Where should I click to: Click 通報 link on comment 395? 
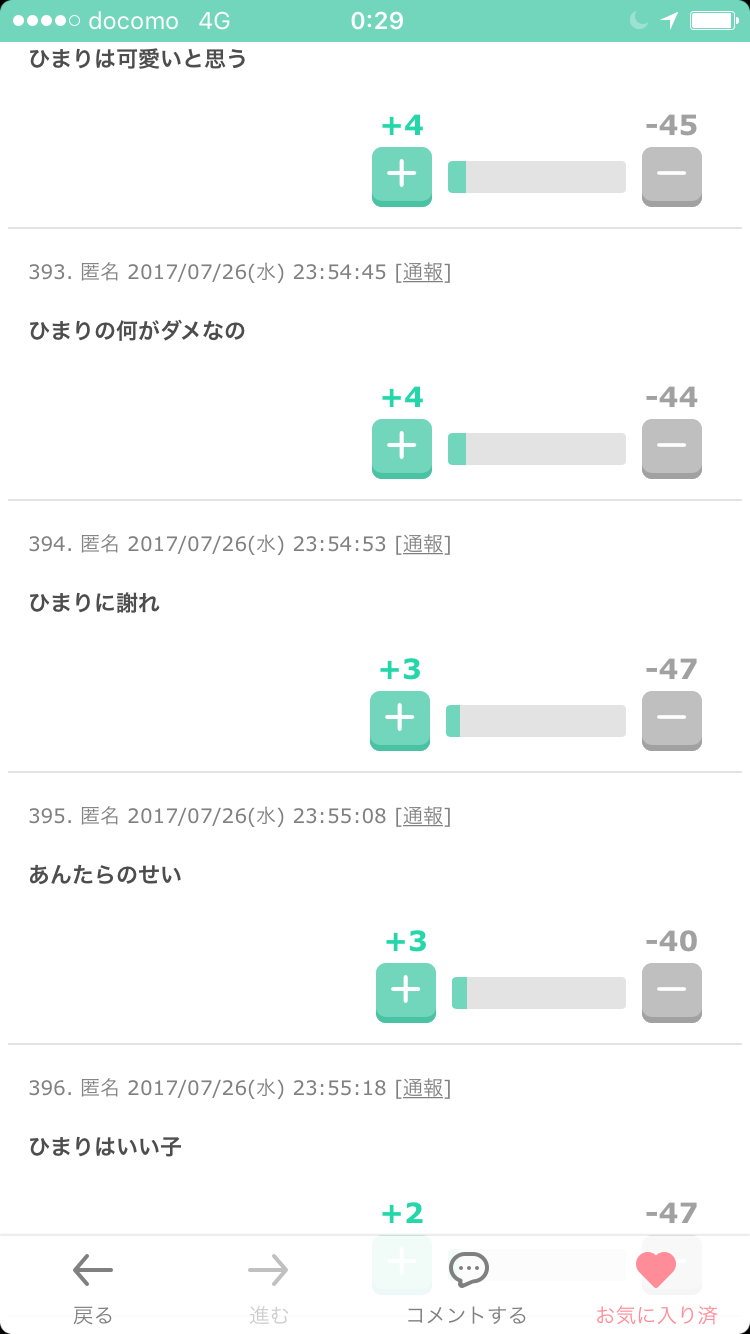click(422, 816)
